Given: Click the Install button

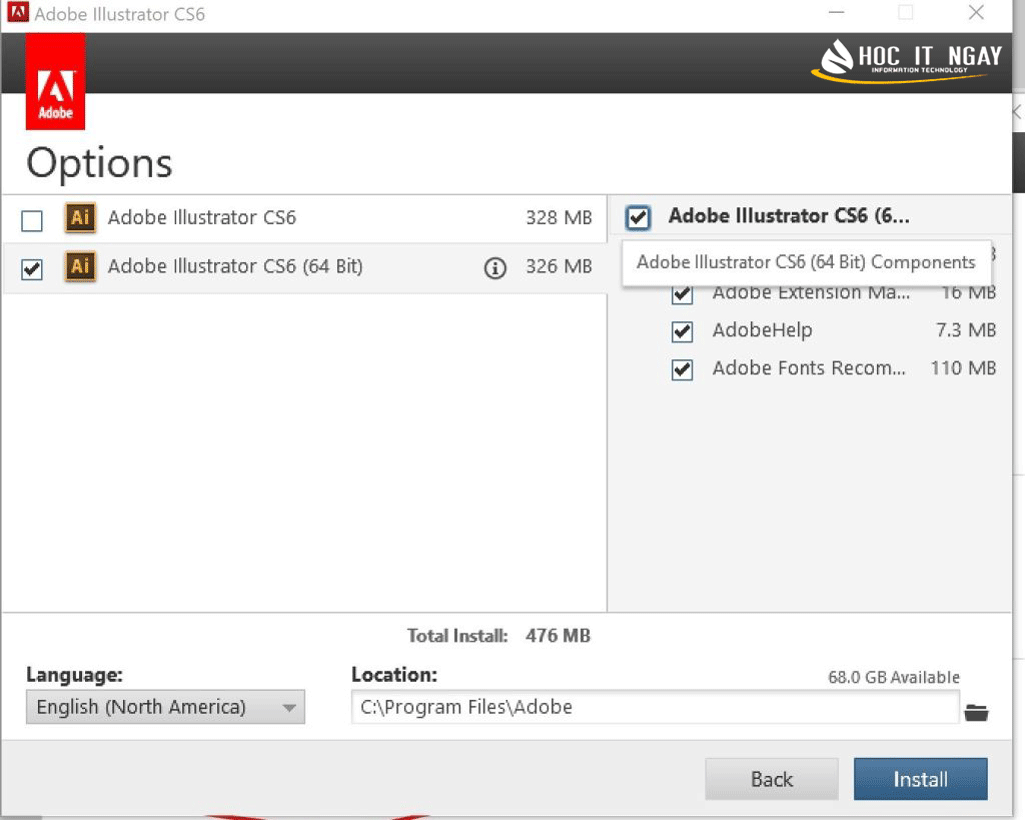Looking at the screenshot, I should pyautogui.click(x=920, y=779).
